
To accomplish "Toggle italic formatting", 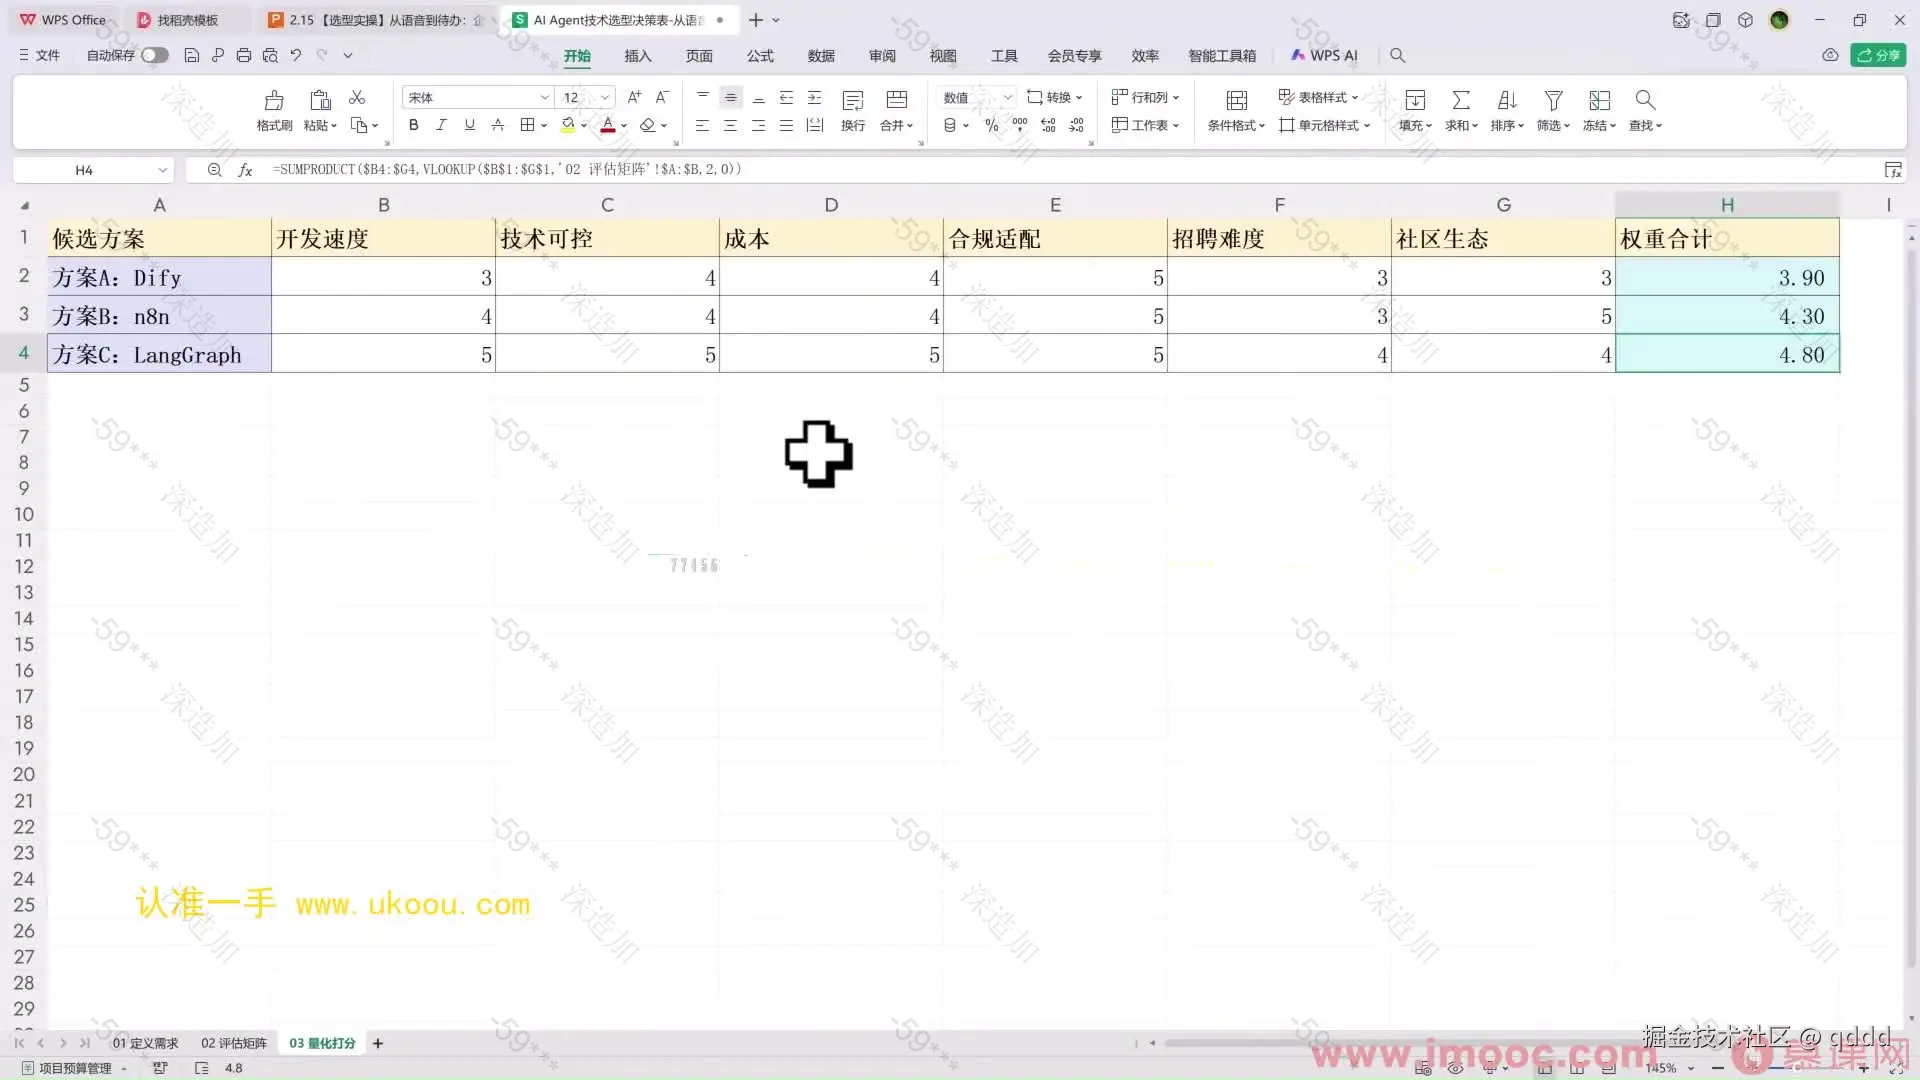I will tap(441, 125).
